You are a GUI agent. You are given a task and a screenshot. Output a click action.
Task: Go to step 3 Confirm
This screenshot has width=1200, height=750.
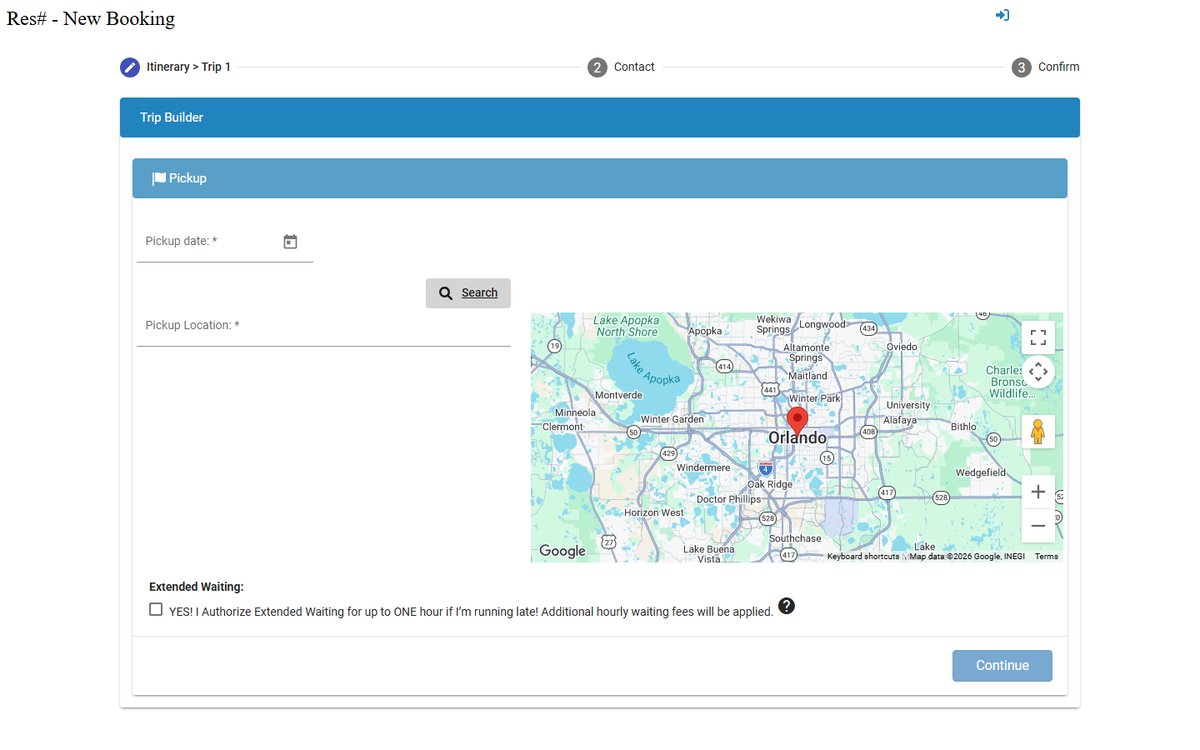click(1045, 67)
